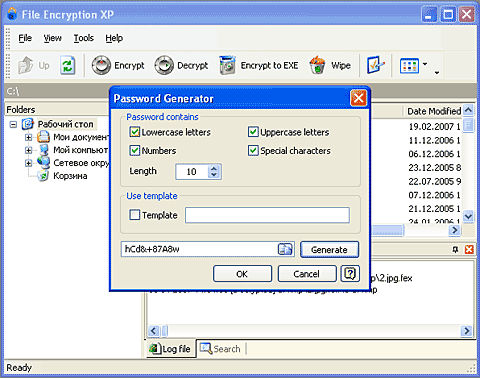Collapse the Рабочий стол tree node
The image size is (480, 378).
coord(13,124)
